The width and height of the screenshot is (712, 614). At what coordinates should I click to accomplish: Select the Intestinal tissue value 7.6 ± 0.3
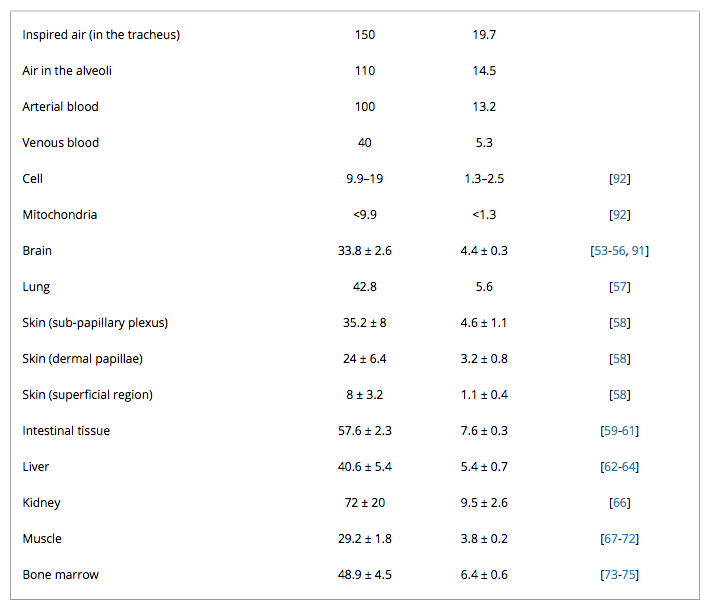(484, 431)
